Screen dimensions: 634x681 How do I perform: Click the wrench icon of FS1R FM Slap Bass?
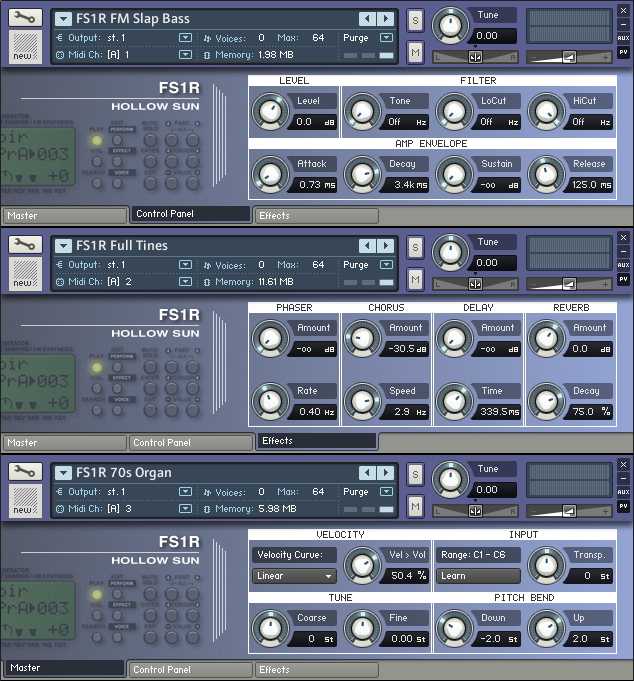25,18
